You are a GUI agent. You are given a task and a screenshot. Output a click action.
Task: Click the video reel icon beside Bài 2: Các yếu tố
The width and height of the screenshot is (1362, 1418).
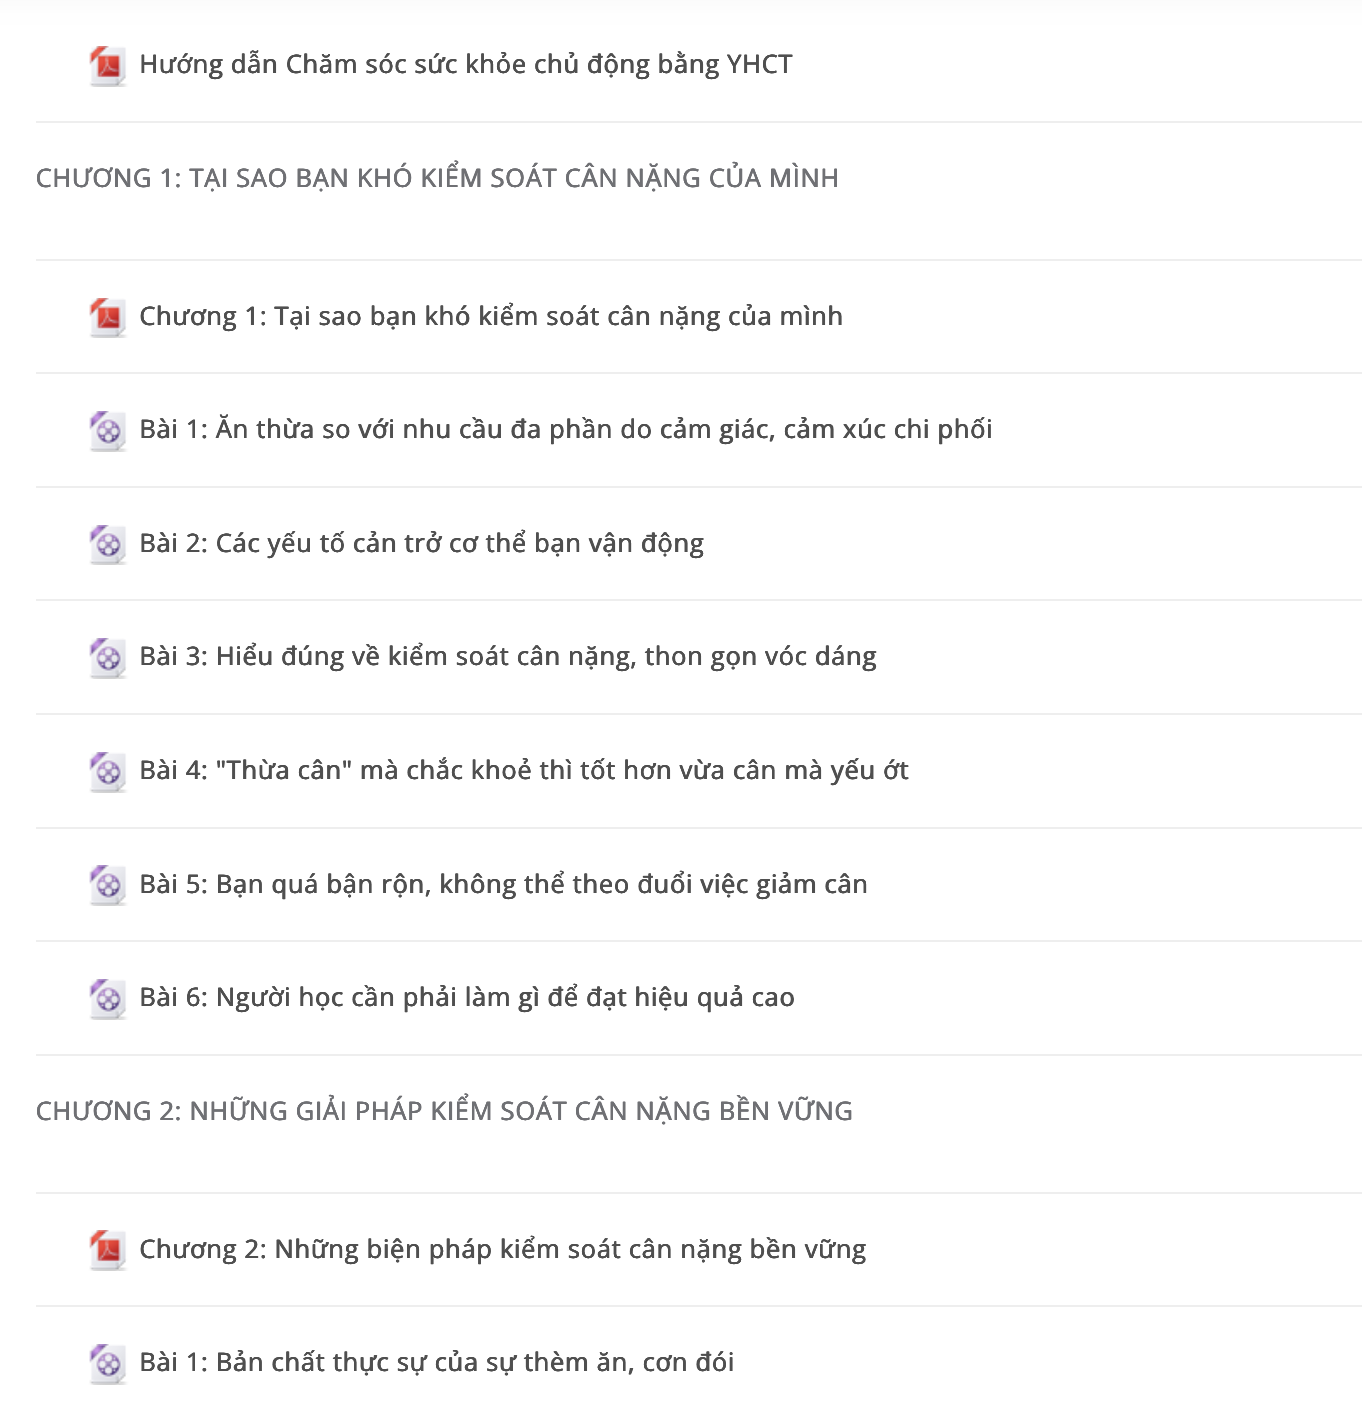(107, 545)
